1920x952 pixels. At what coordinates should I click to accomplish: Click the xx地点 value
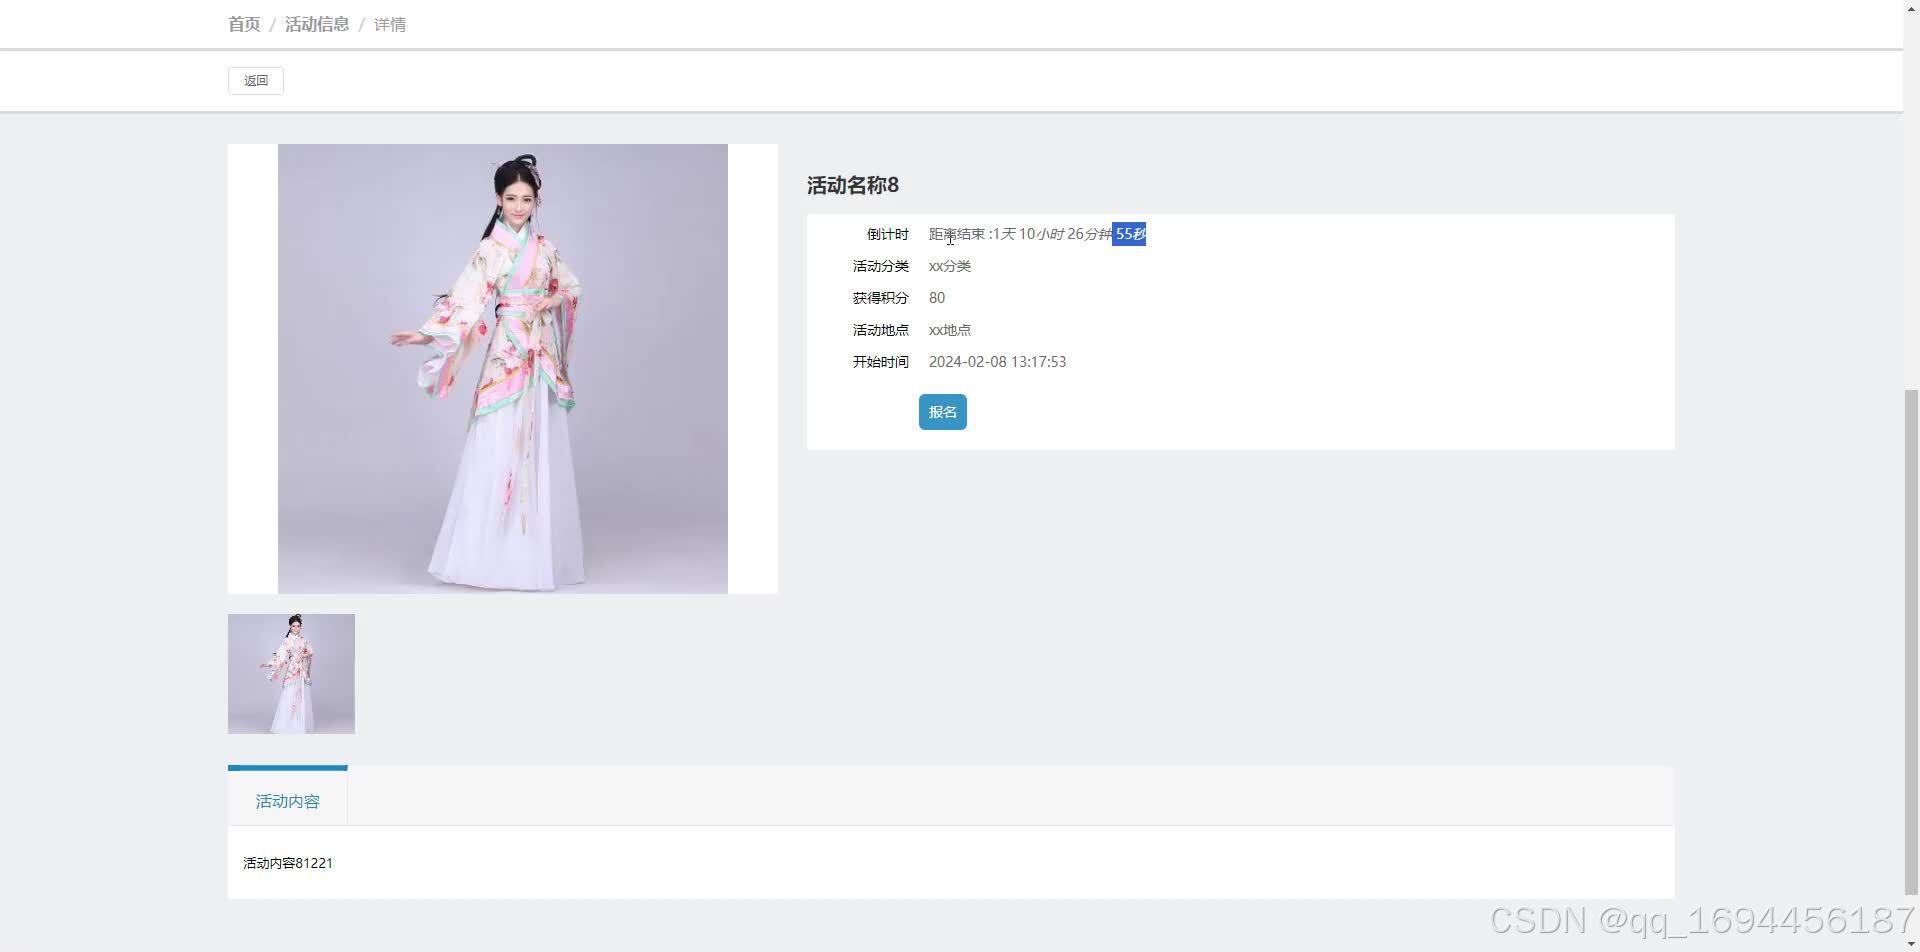click(950, 330)
